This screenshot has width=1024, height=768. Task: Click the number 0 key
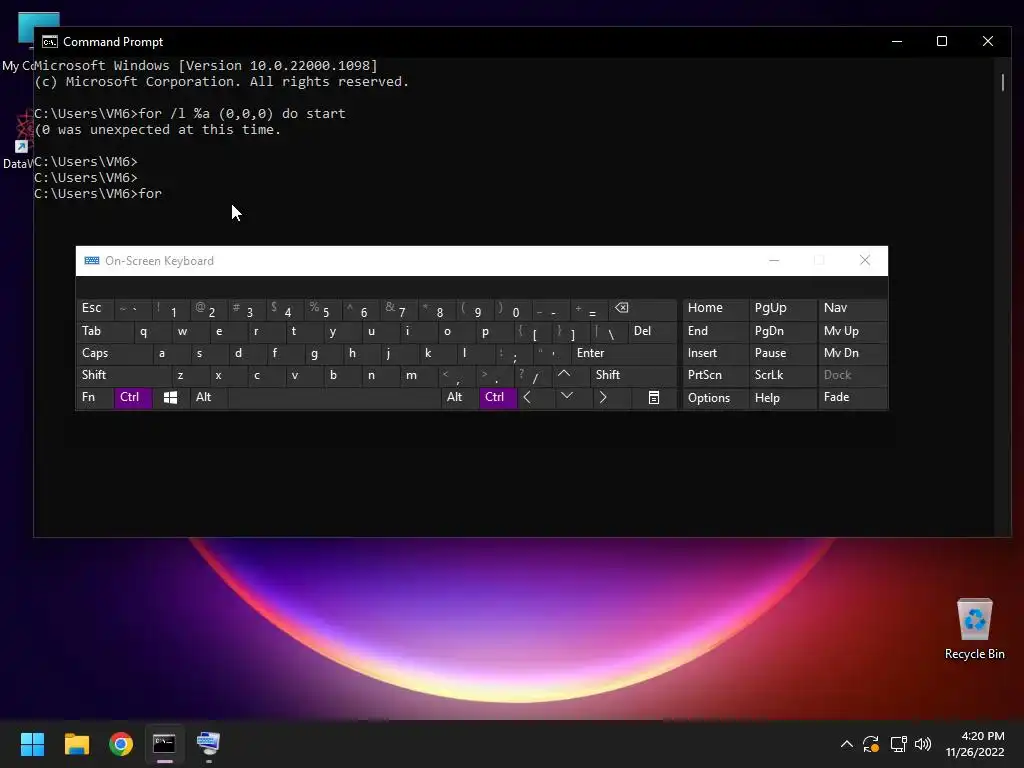click(x=513, y=309)
